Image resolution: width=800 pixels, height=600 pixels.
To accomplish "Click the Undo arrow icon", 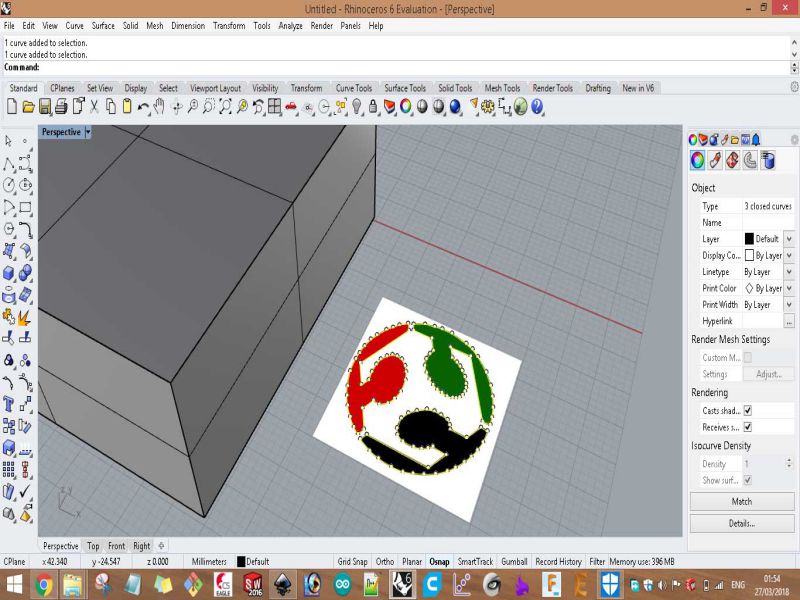I will (143, 107).
